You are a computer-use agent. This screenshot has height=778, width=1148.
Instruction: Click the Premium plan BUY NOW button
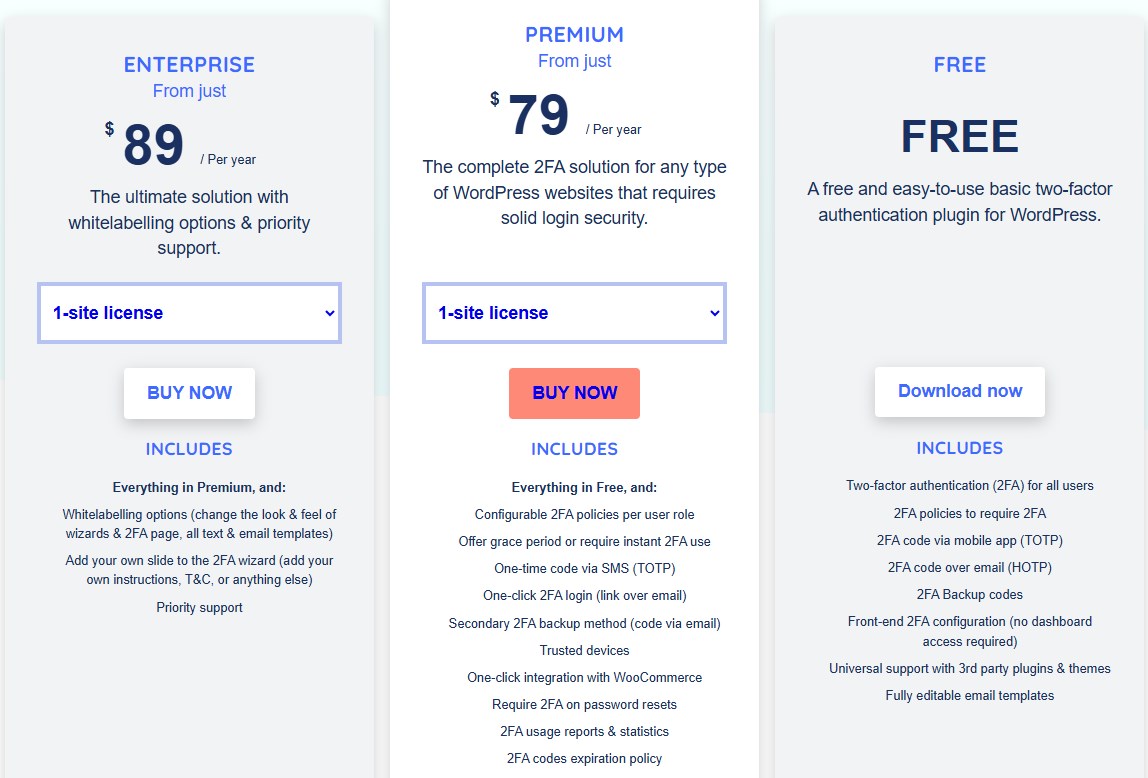[574, 393]
